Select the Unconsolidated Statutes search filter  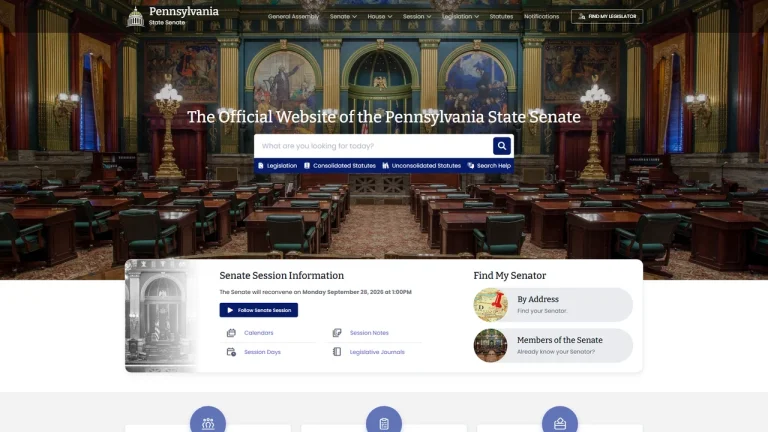pyautogui.click(x=421, y=166)
